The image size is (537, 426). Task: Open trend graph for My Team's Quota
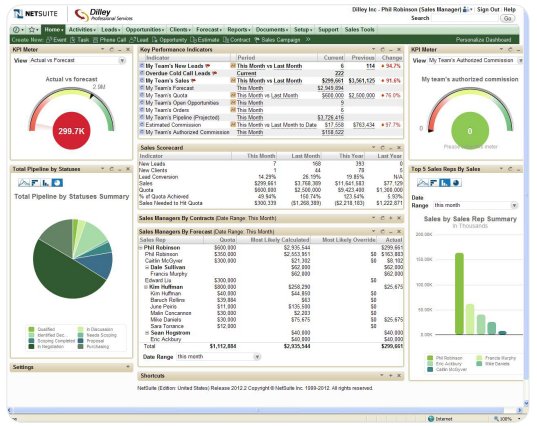(233, 95)
